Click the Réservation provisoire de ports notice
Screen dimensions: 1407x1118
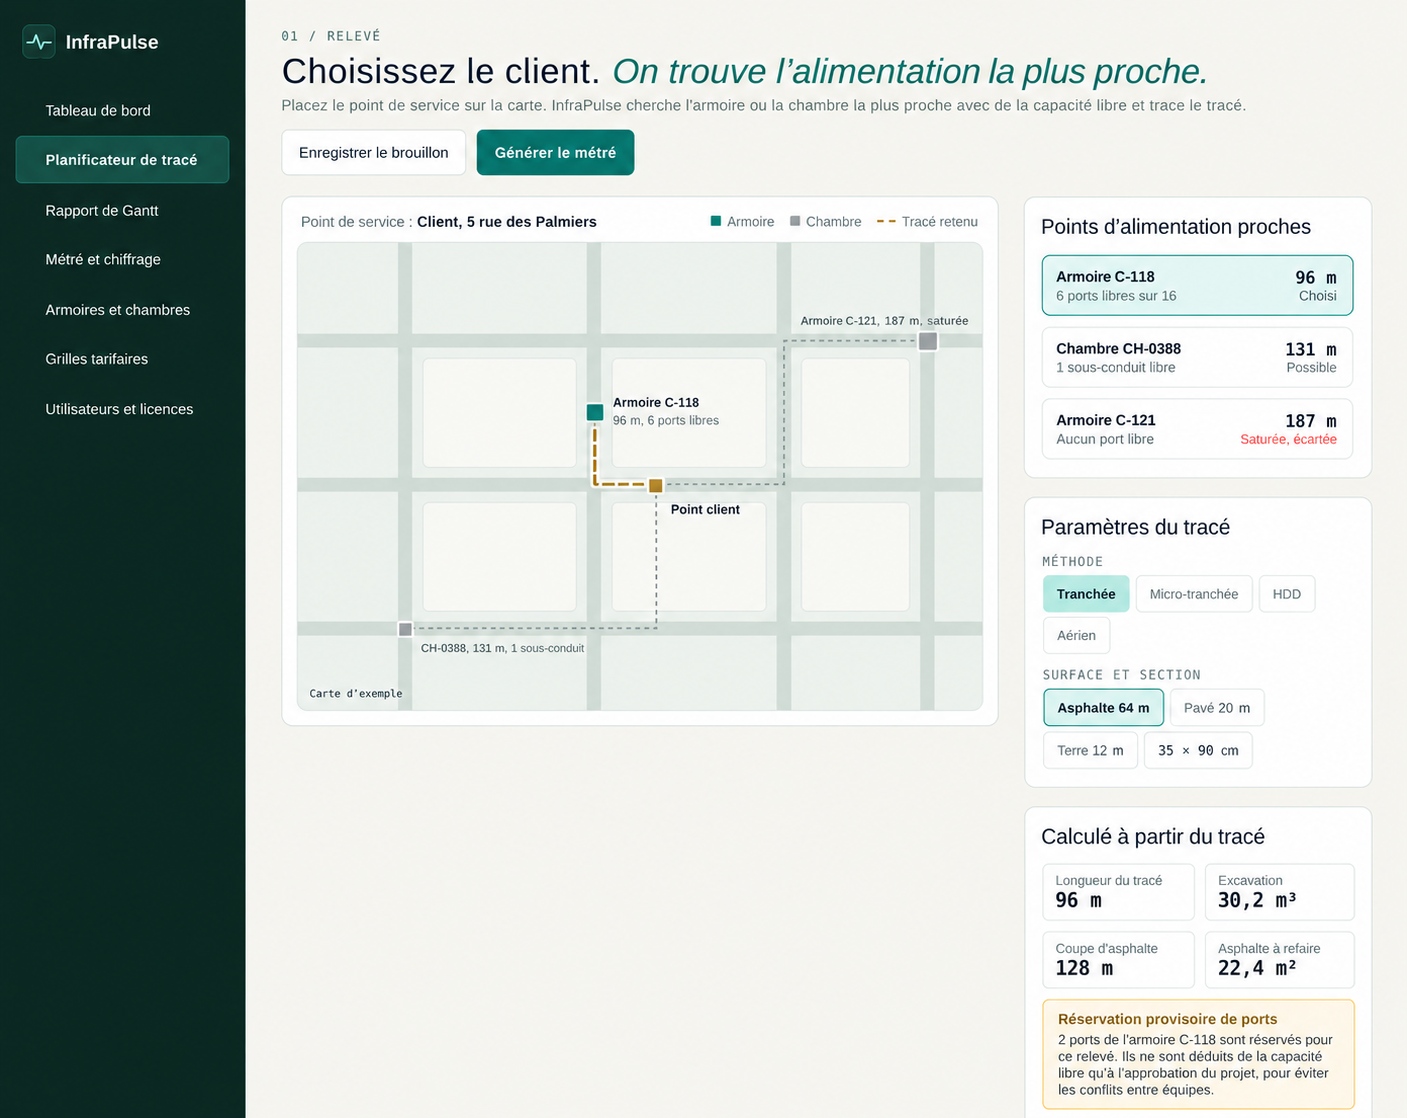pos(1198,1055)
